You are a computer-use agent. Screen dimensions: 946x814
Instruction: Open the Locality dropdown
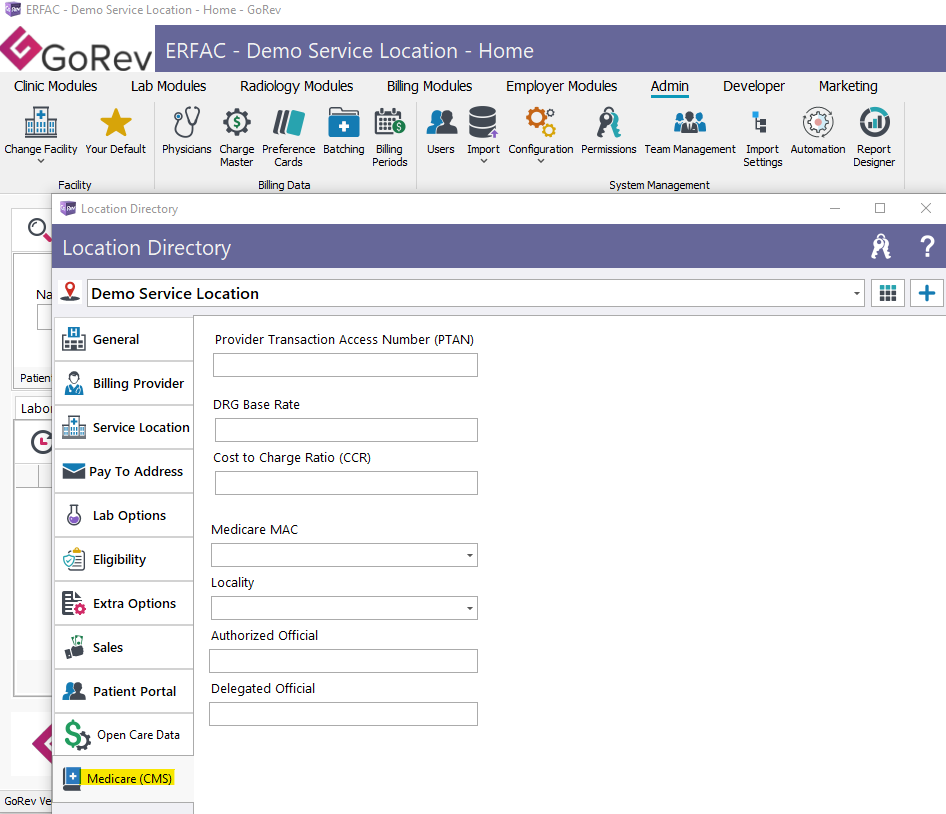pos(469,608)
